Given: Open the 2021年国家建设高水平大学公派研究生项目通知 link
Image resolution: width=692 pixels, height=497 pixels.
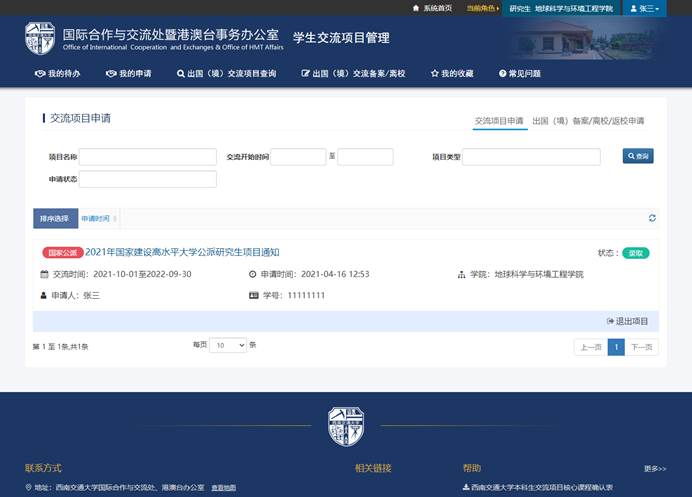Looking at the screenshot, I should click(182, 253).
